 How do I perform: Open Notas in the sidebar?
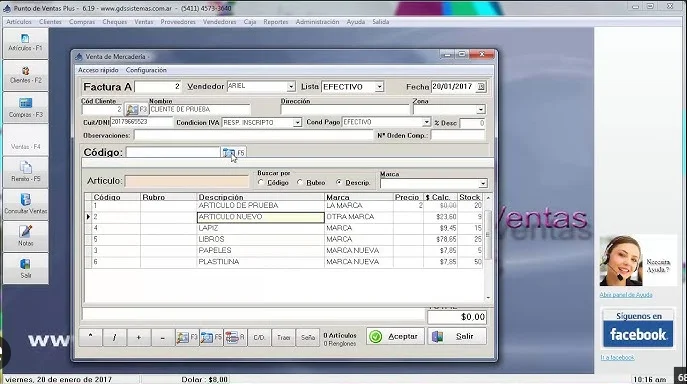25,236
